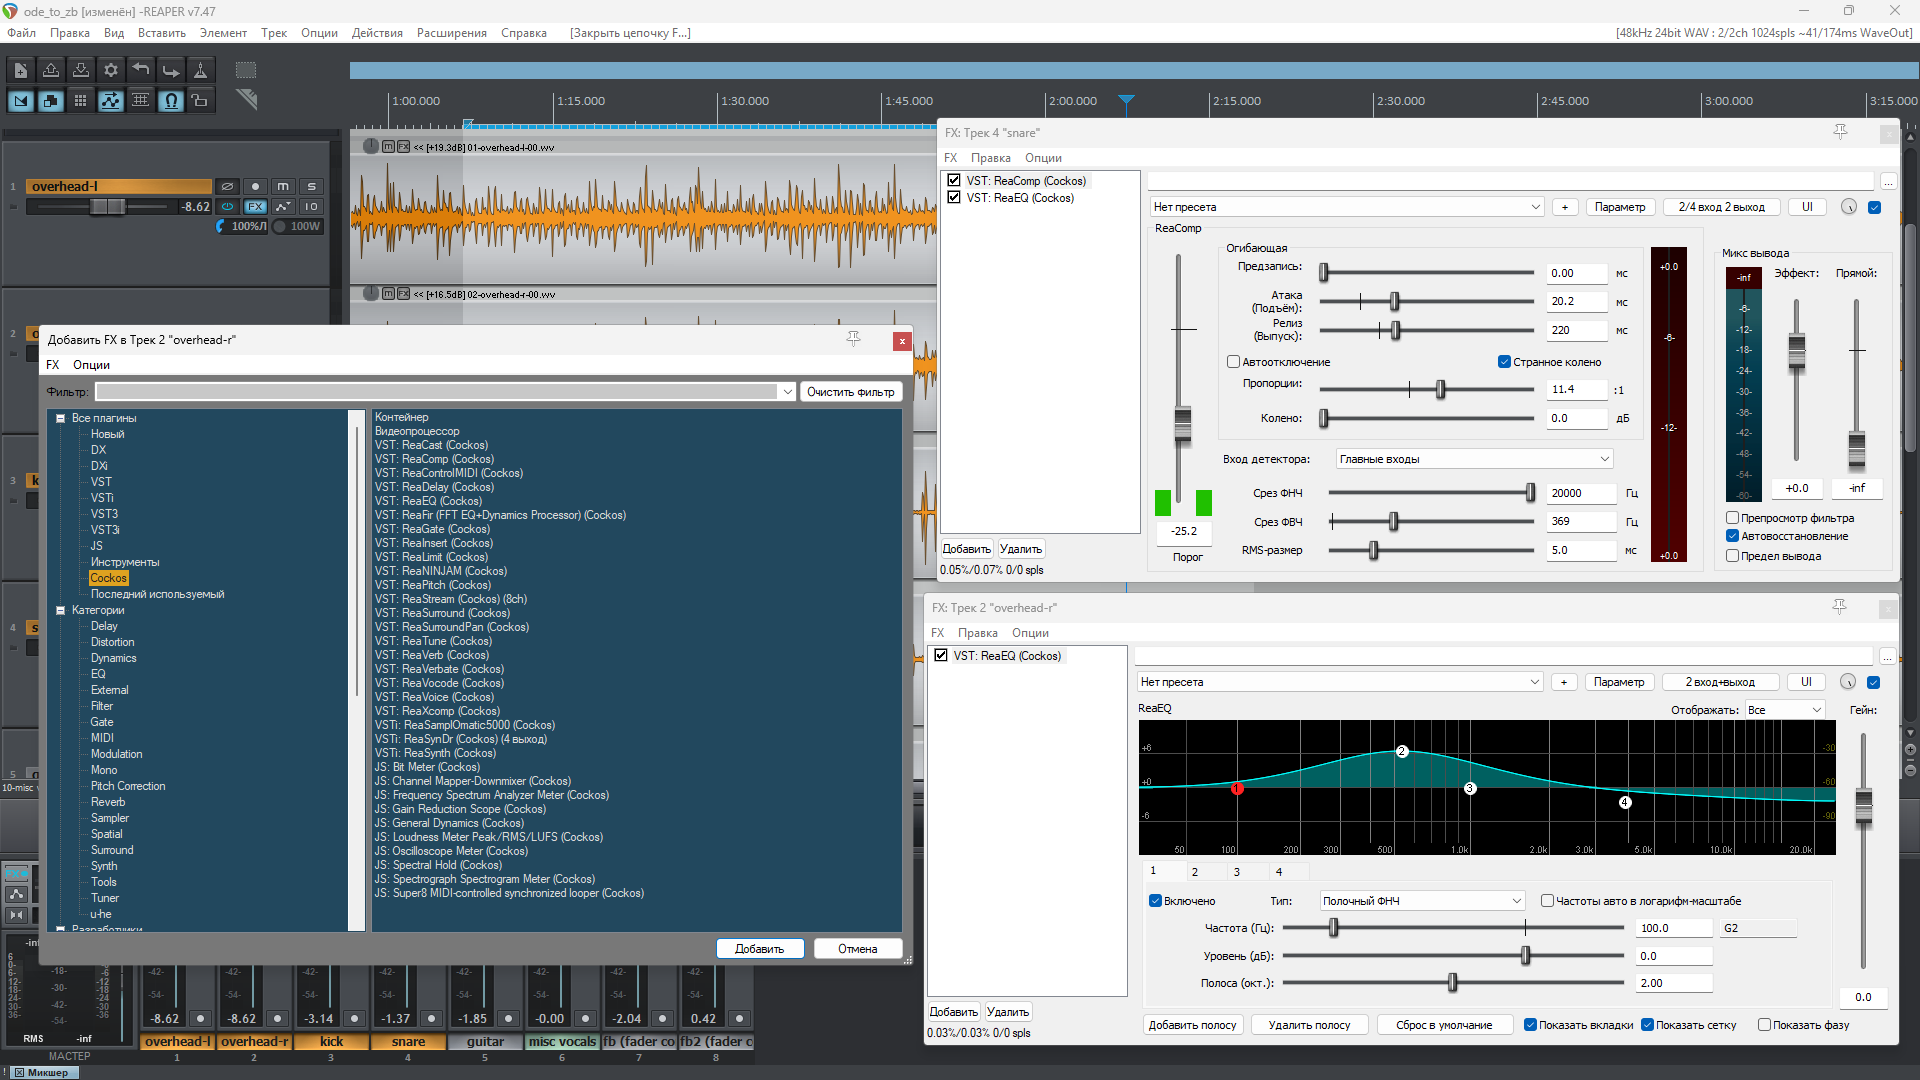Click the Добавить button in Add FX dialog
1920x1080 pixels.
point(759,949)
